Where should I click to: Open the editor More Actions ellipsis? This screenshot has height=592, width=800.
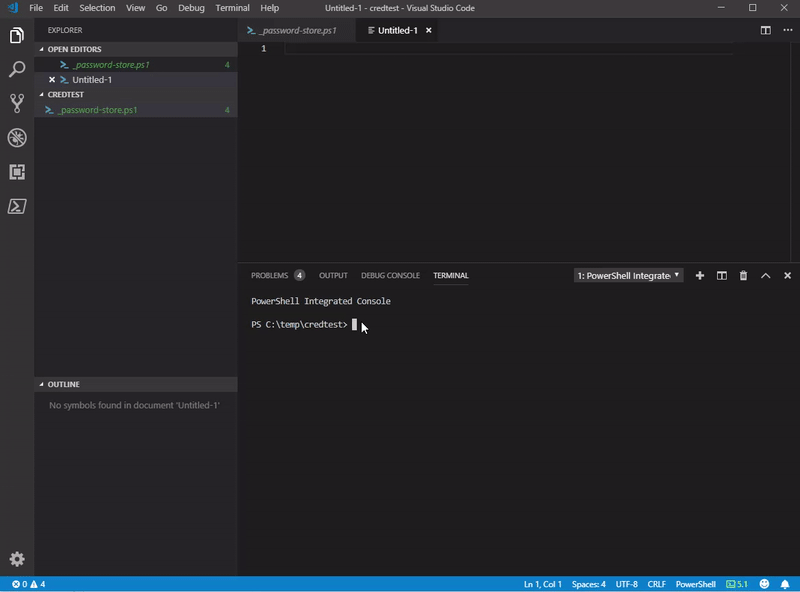[x=787, y=30]
